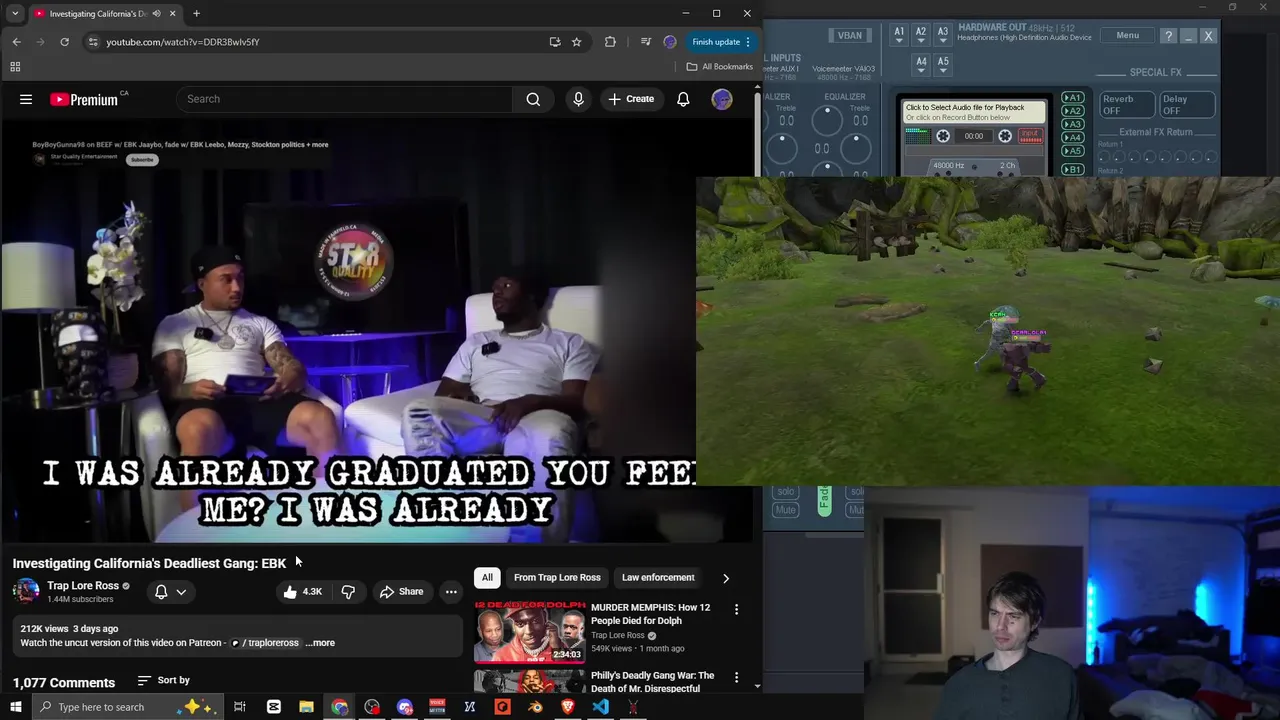Open Chrome tab search dropdown arrow
This screenshot has height=720, width=1280.
point(15,14)
